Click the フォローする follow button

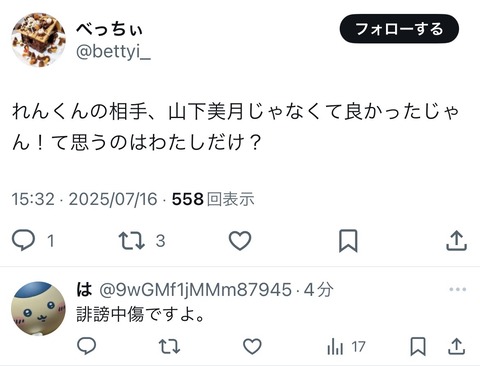(x=399, y=29)
